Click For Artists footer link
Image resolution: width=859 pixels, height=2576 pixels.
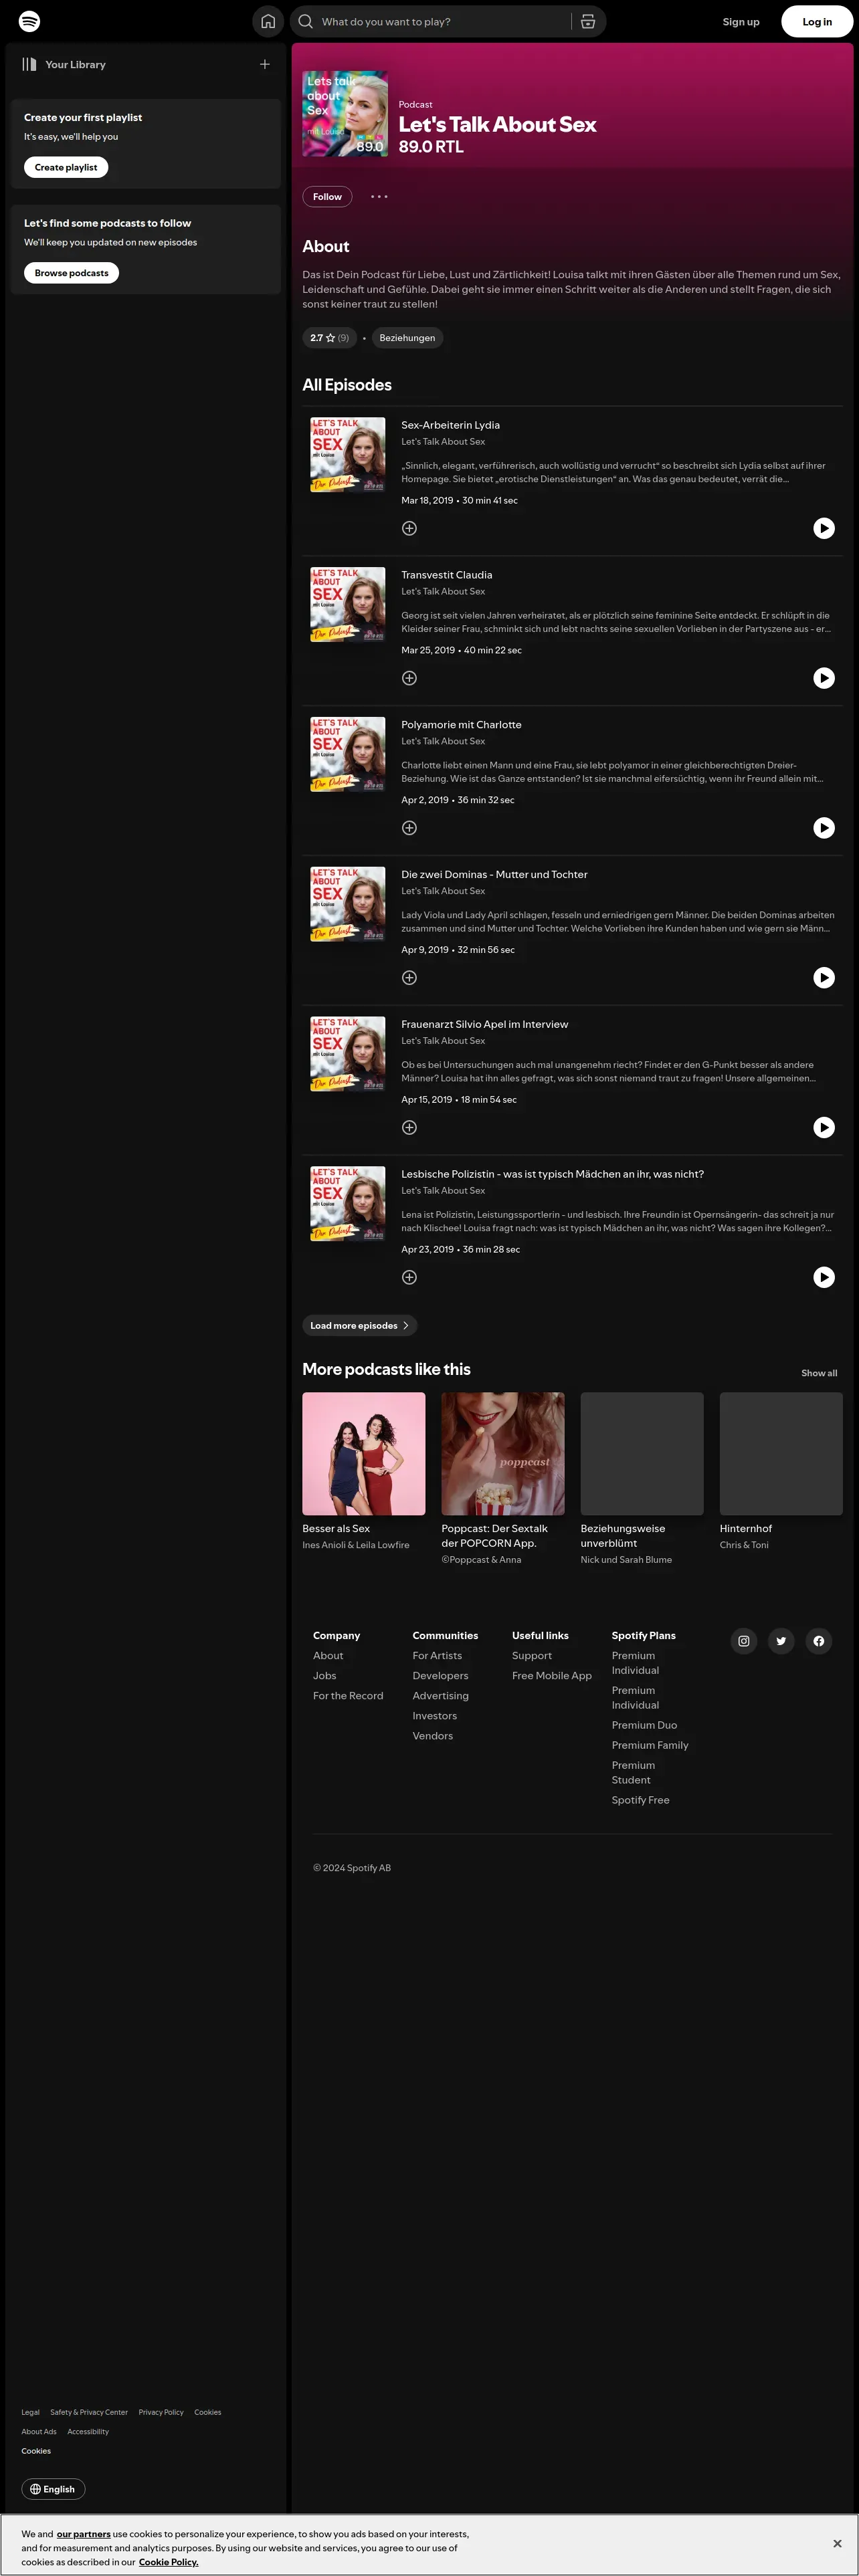click(x=437, y=1656)
